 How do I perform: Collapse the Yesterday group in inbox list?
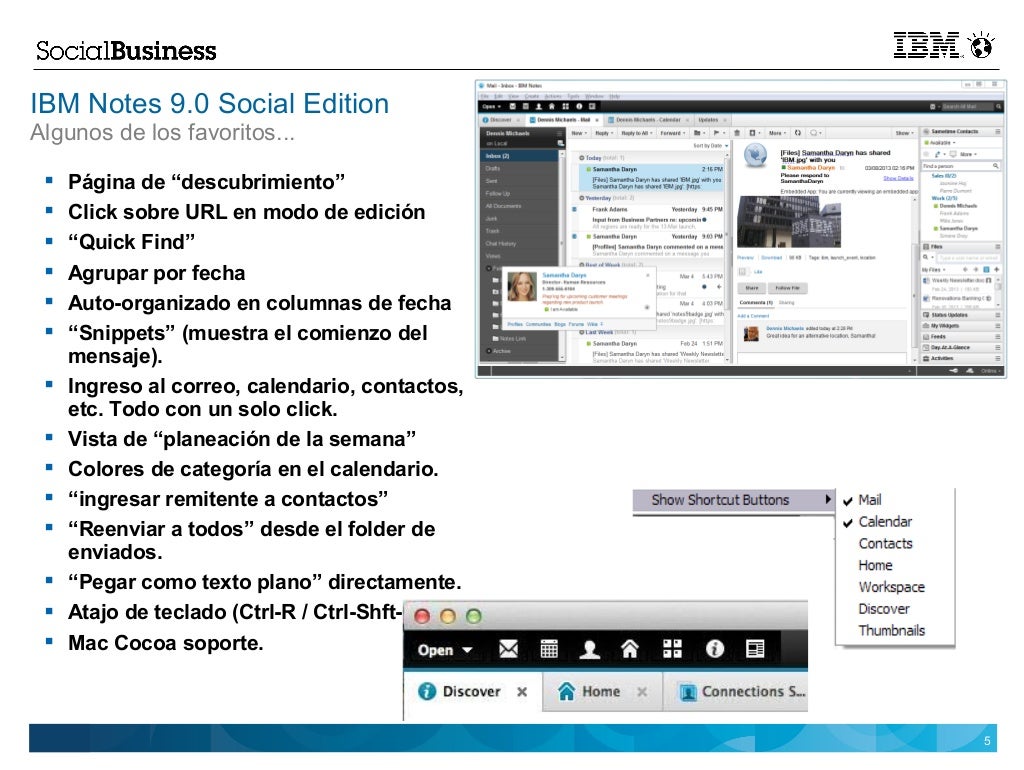(581, 198)
